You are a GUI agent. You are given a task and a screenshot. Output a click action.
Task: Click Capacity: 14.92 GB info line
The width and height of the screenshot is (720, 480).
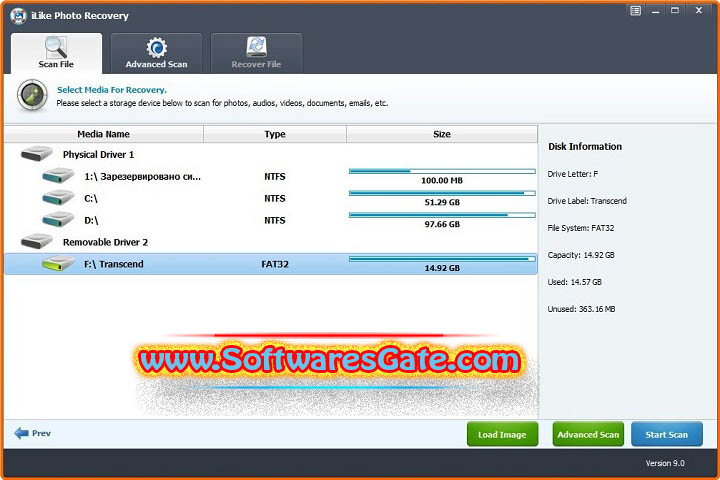point(581,255)
